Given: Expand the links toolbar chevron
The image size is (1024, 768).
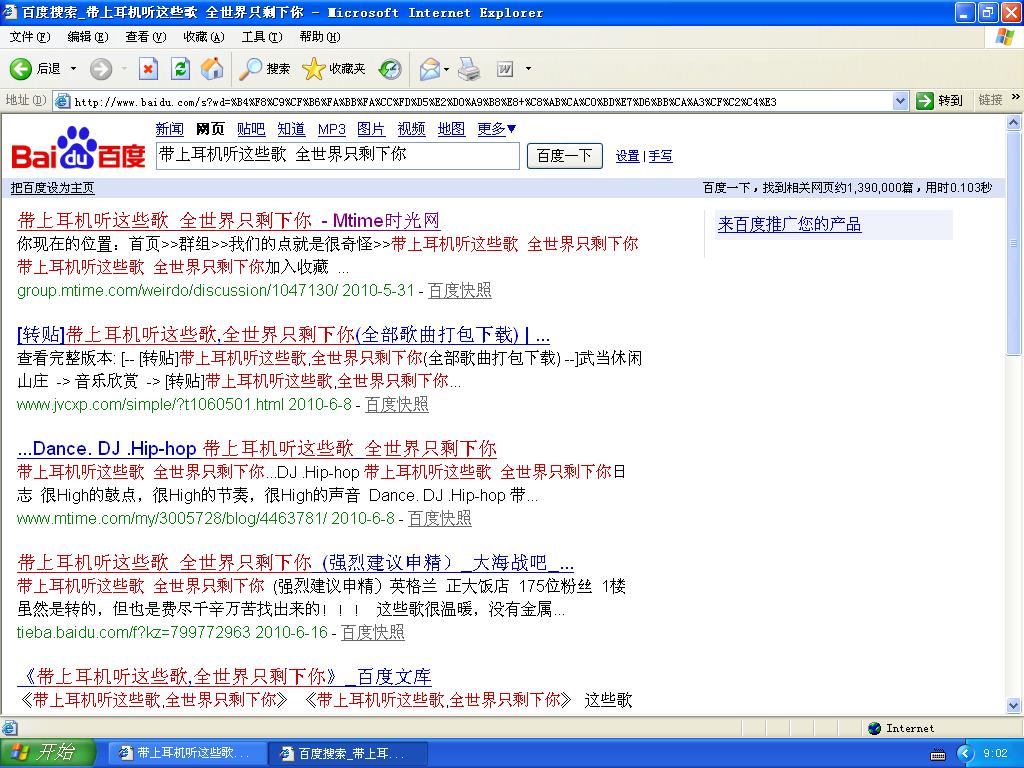Looking at the screenshot, I should coord(1016,97).
